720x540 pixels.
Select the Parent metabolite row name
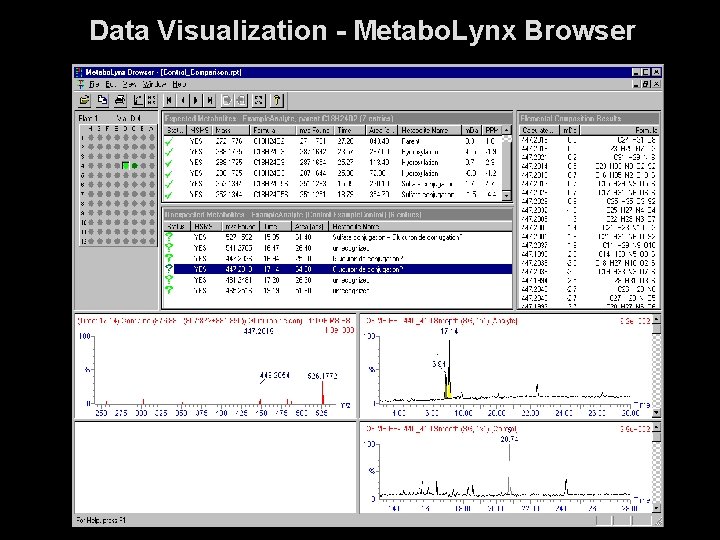tap(410, 141)
